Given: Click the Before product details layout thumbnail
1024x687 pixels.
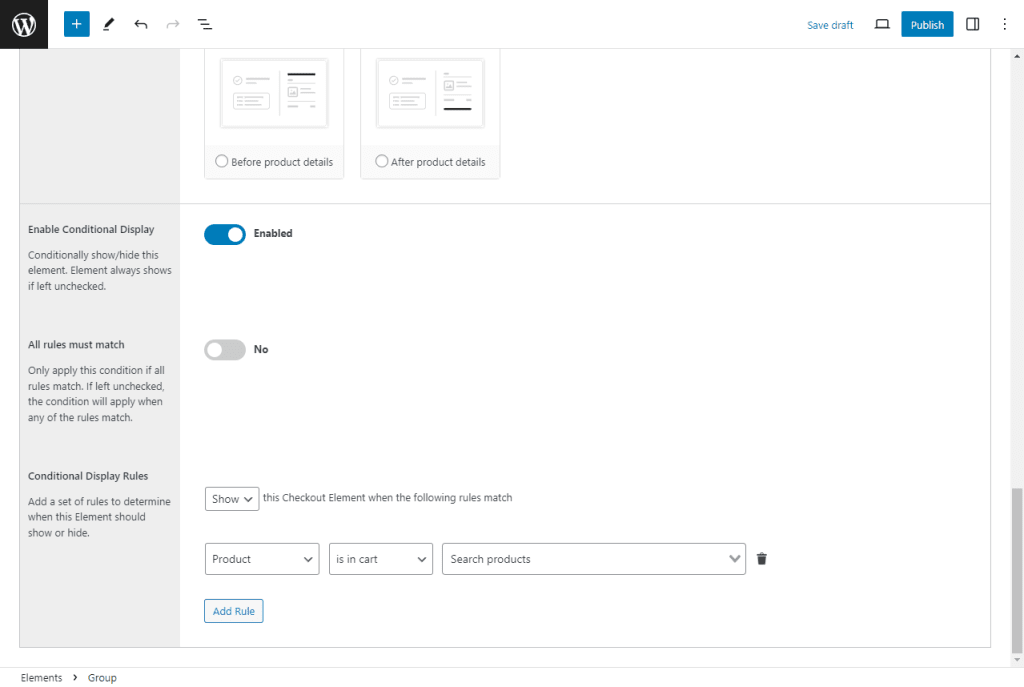Looking at the screenshot, I should point(274,93).
